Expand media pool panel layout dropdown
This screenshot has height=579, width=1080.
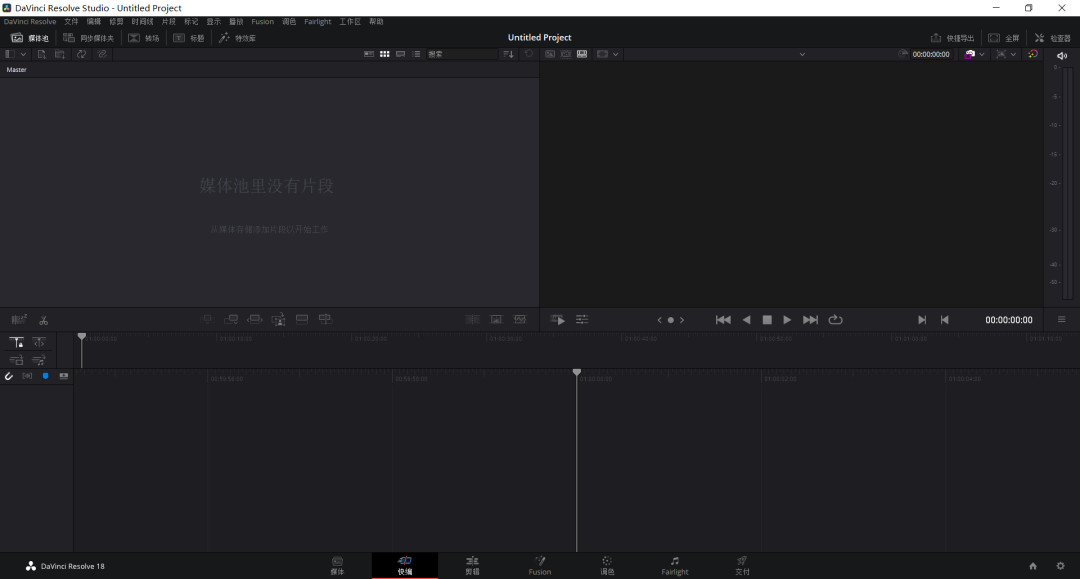pos(16,54)
